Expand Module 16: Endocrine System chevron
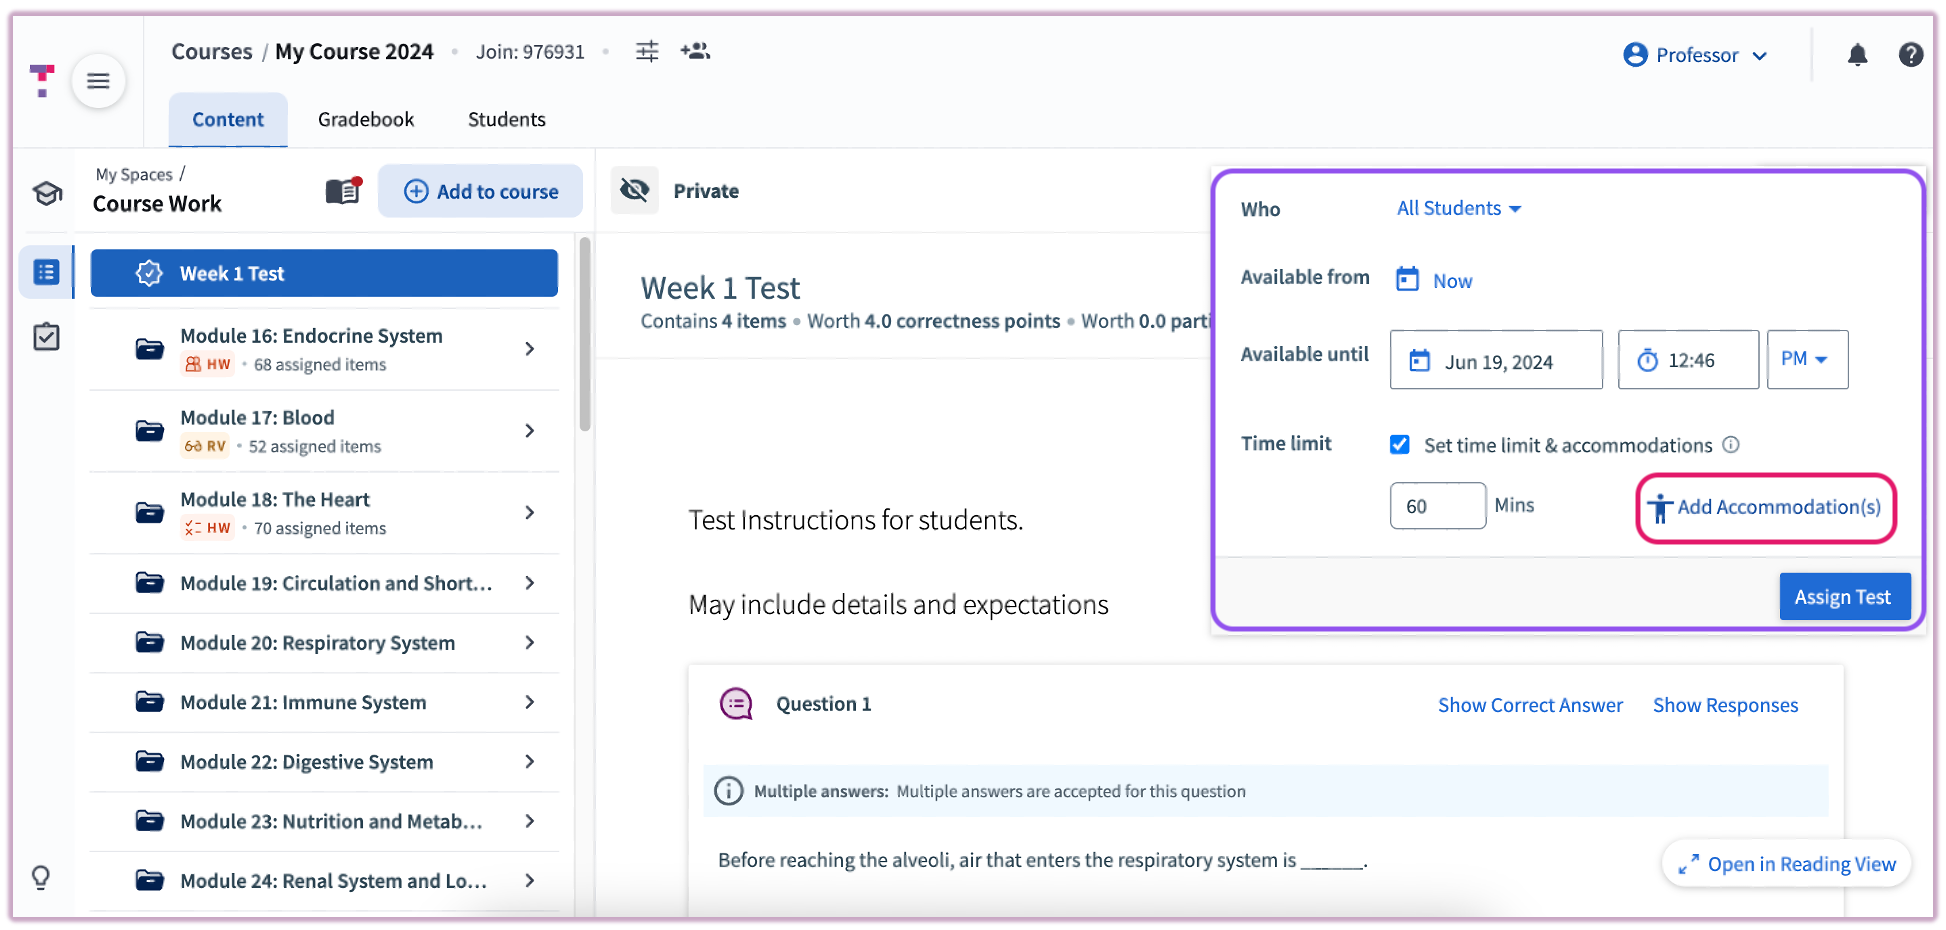1946x930 pixels. click(530, 349)
